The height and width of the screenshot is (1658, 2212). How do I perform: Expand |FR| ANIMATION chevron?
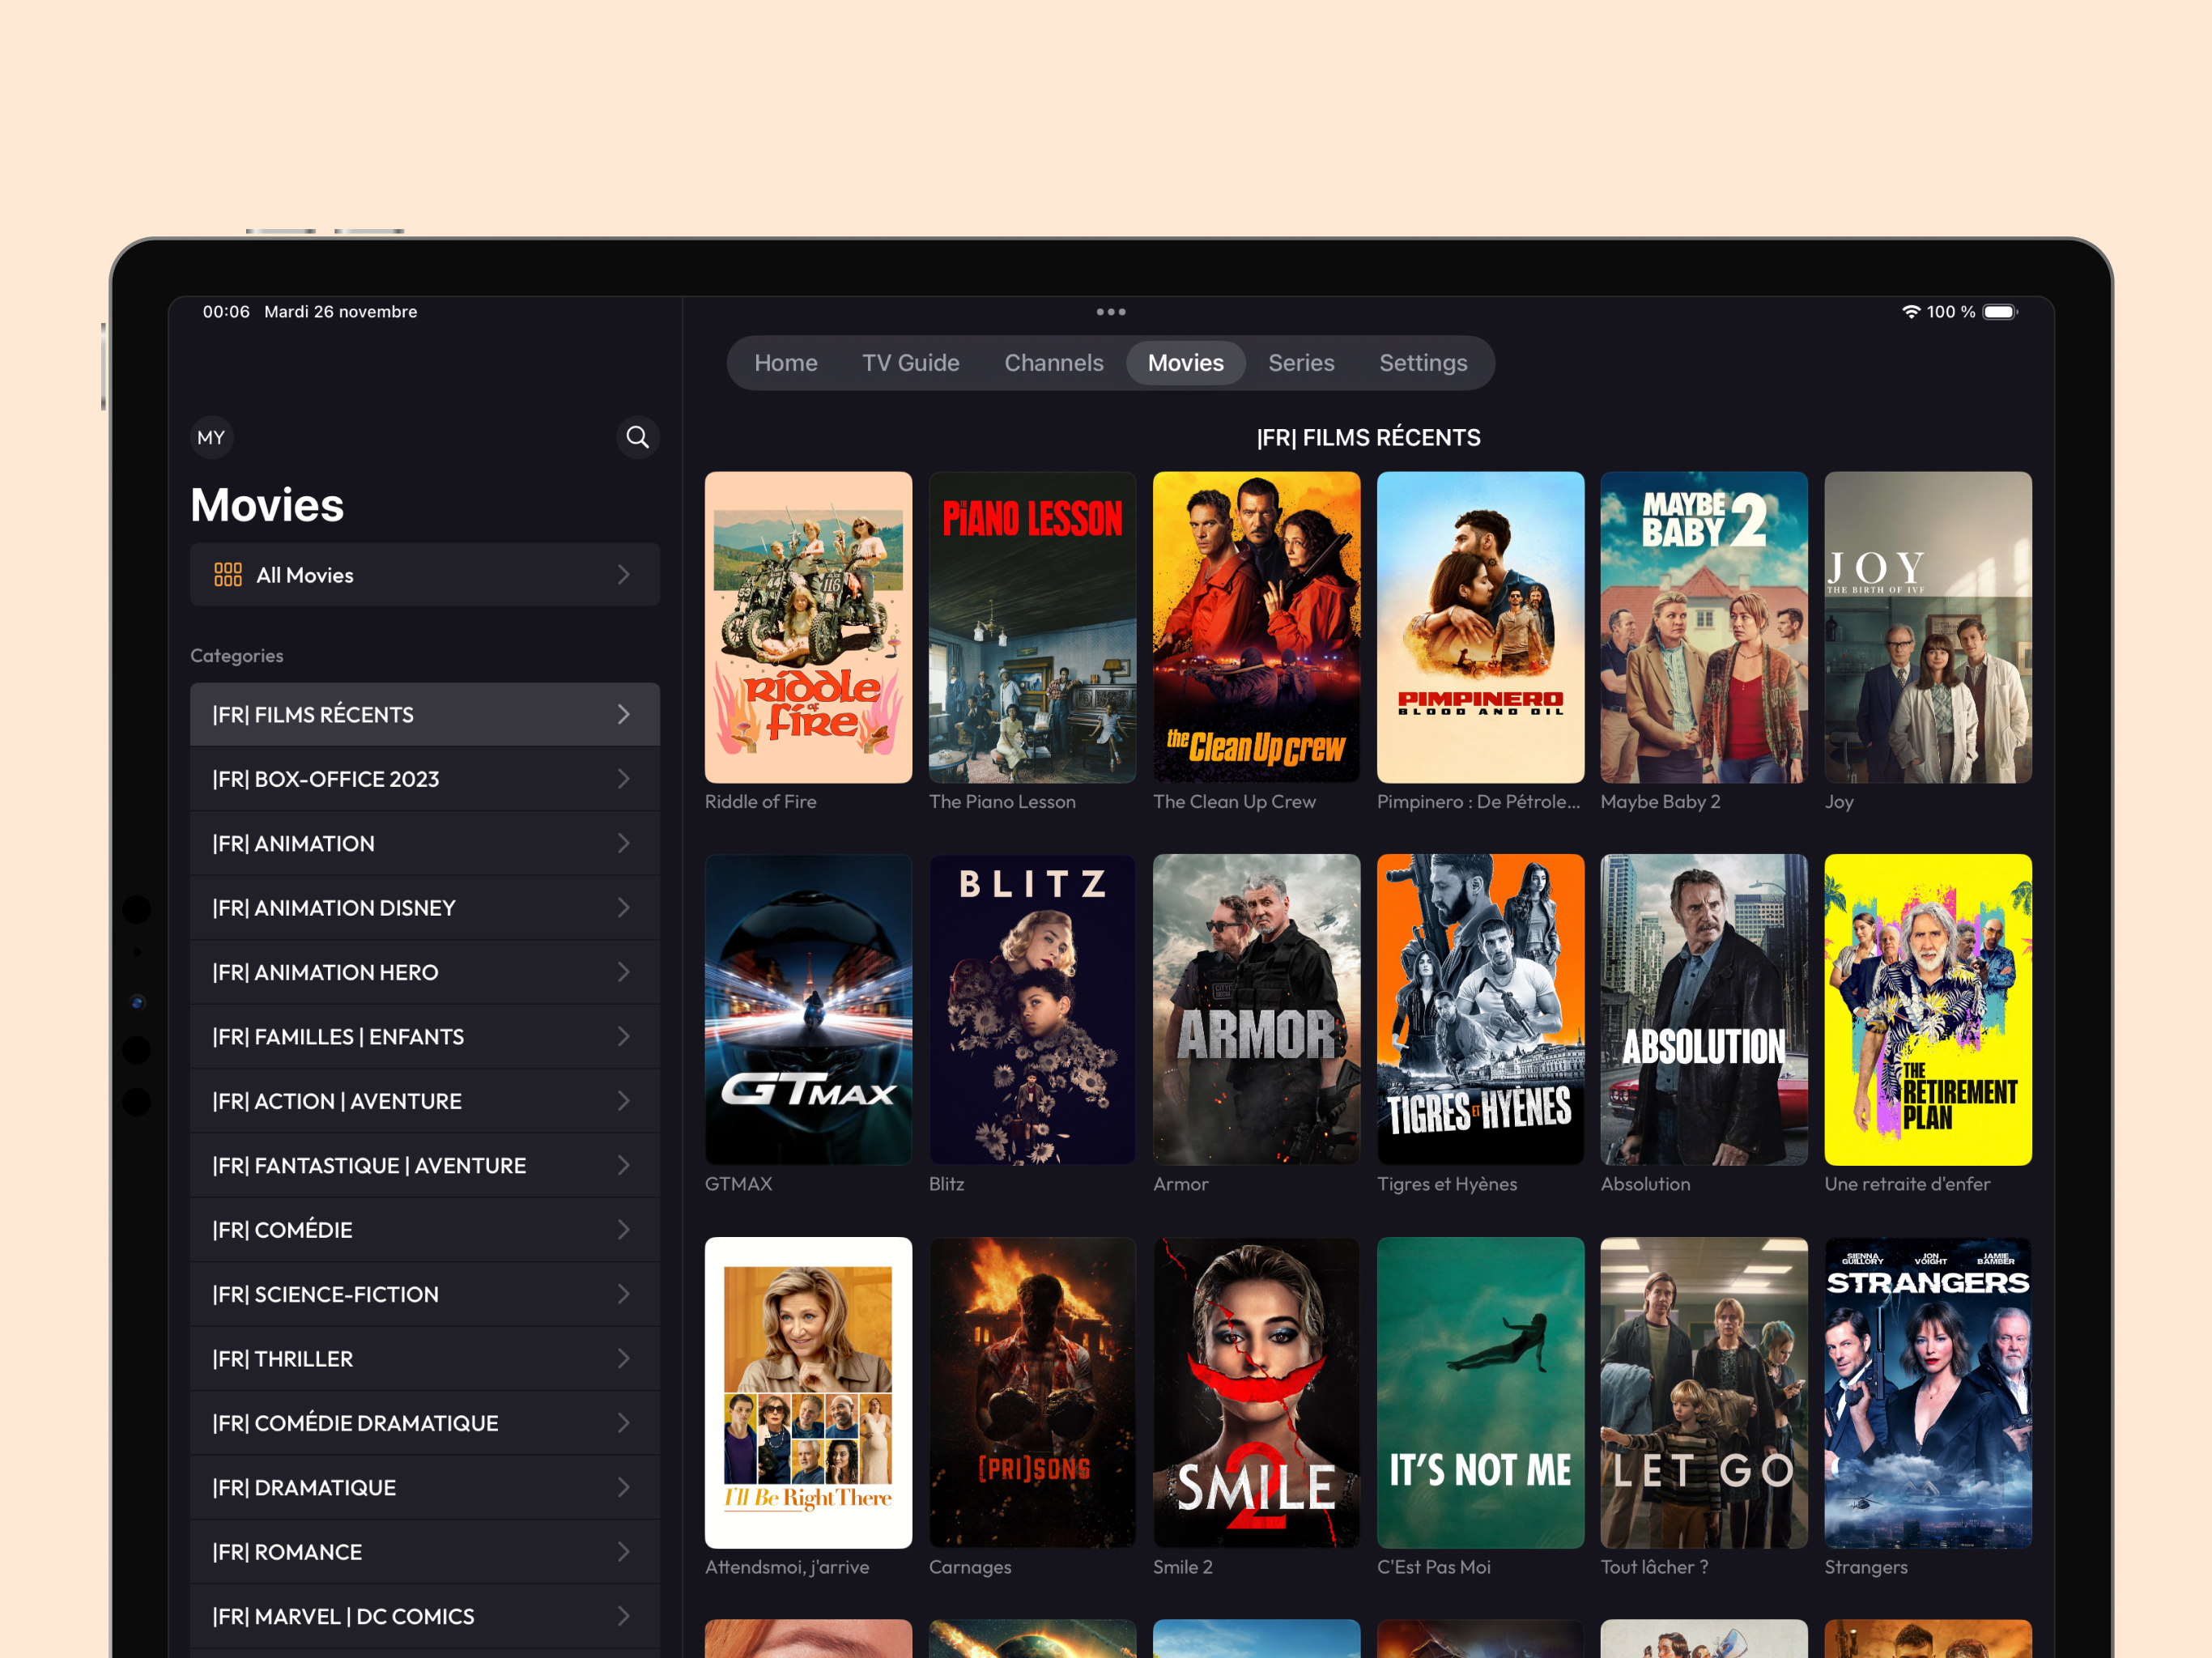pyautogui.click(x=623, y=843)
